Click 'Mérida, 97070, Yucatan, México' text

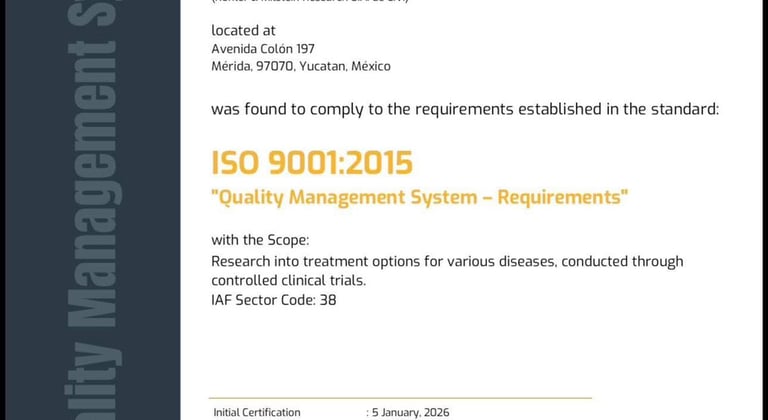pyautogui.click(x=301, y=66)
